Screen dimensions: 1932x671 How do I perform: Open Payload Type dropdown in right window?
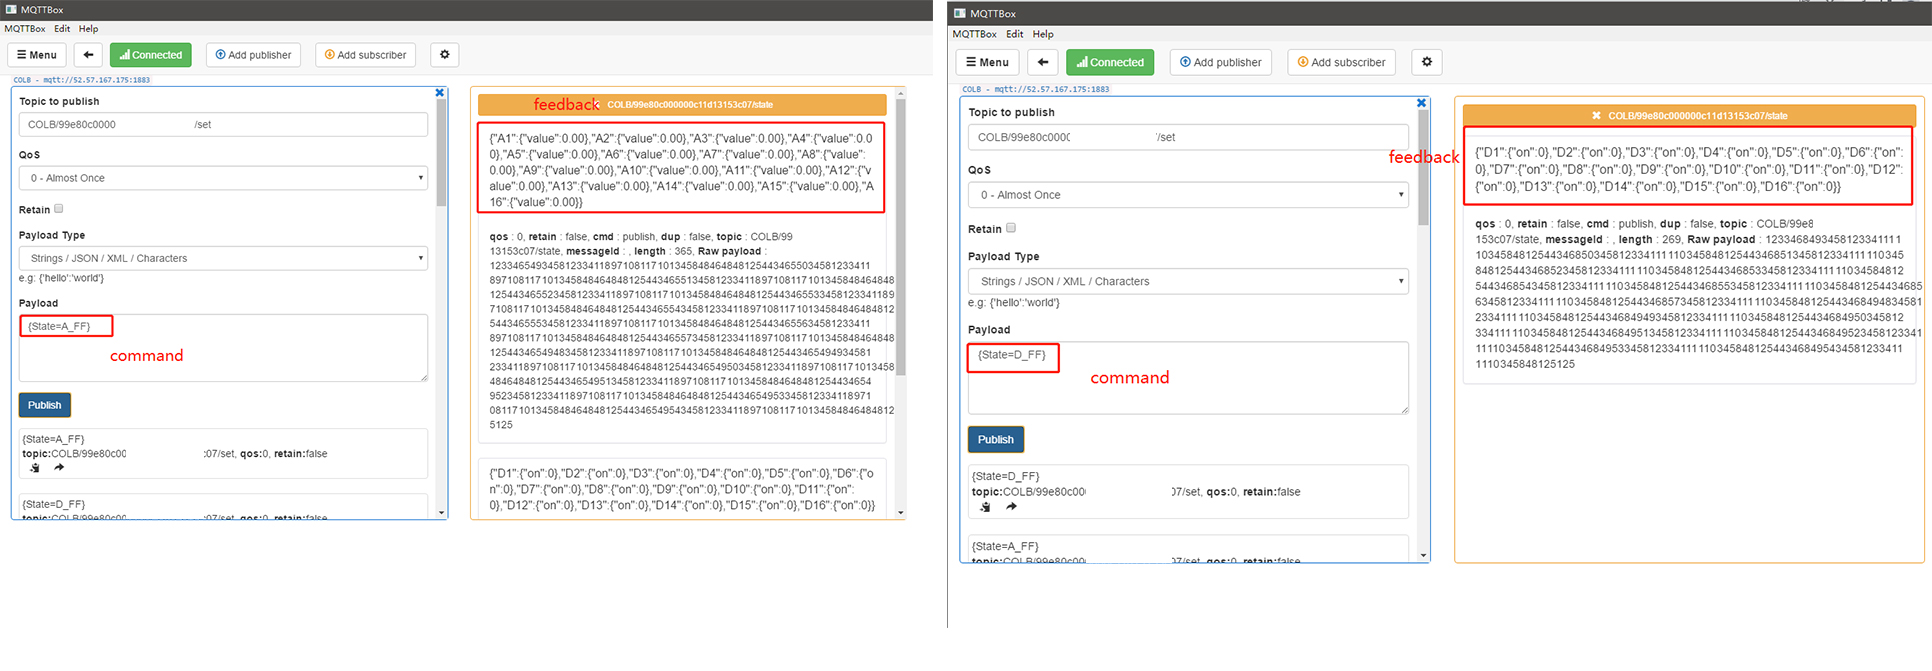coord(1188,281)
